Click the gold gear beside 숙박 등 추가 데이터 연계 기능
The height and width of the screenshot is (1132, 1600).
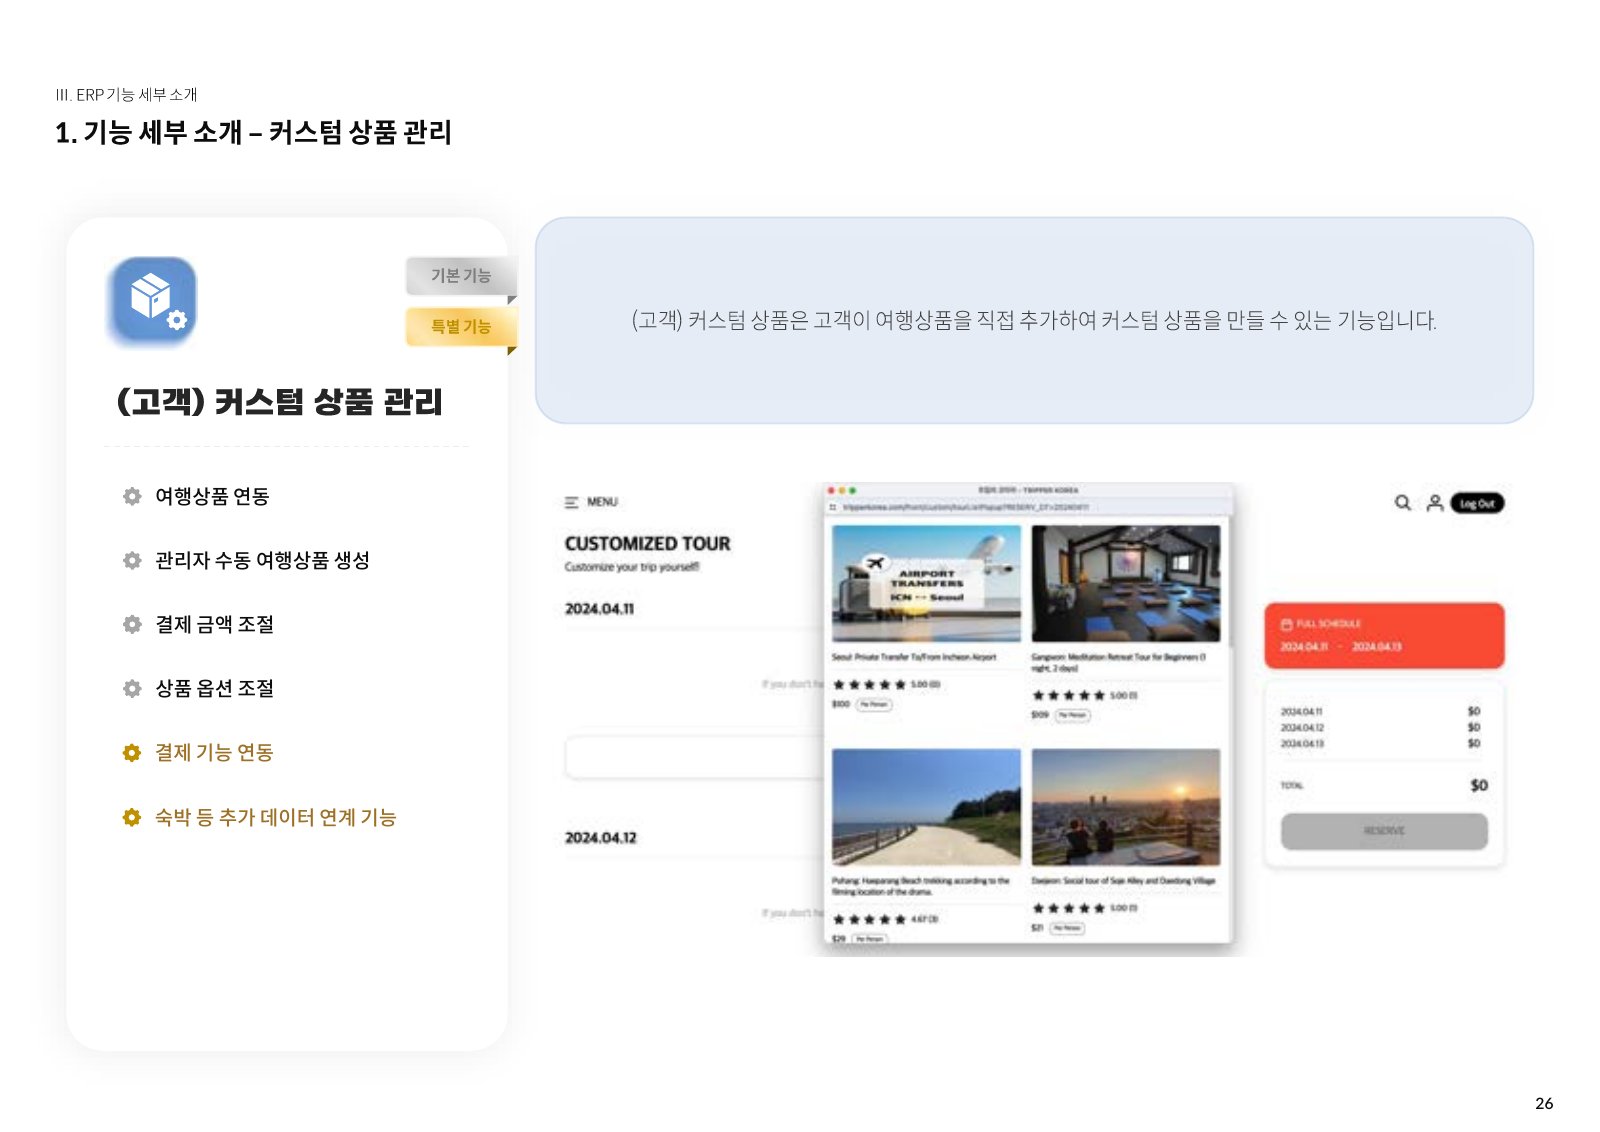pyautogui.click(x=132, y=817)
